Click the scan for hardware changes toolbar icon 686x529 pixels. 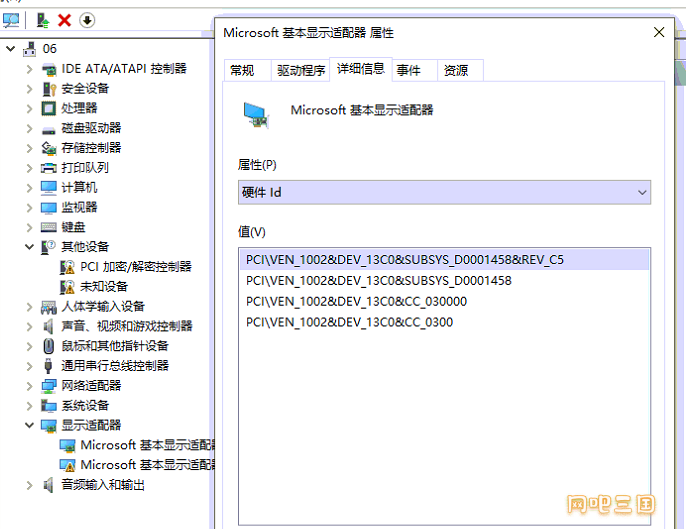[x=11, y=20]
